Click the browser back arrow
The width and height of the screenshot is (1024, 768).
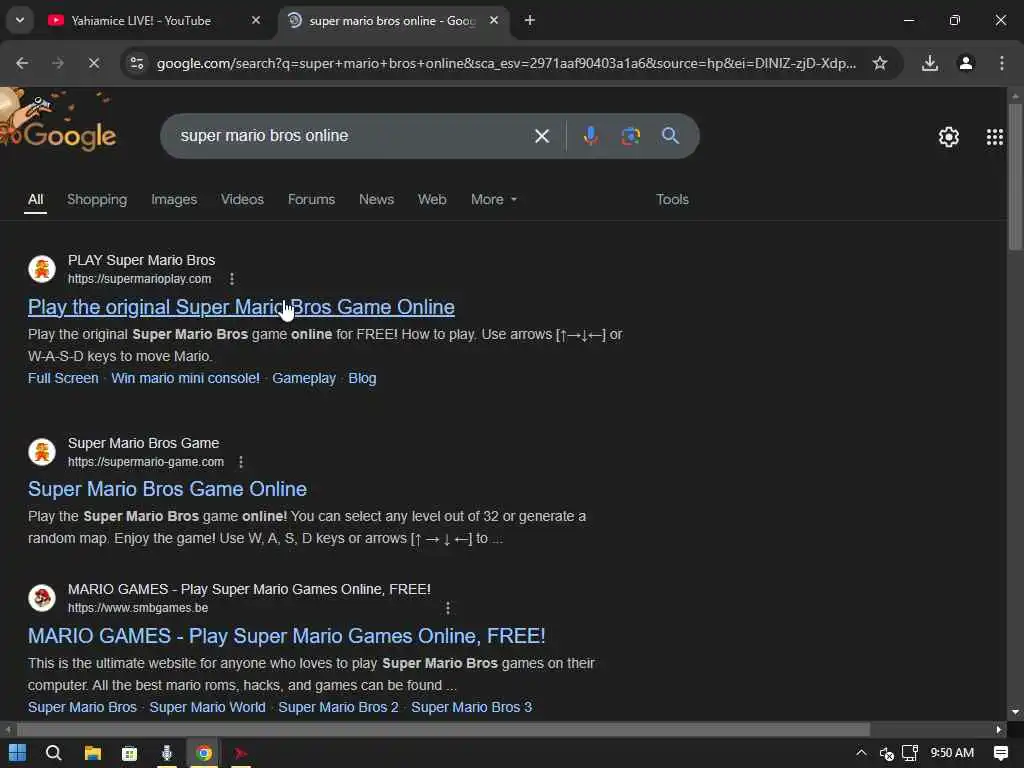pos(22,63)
